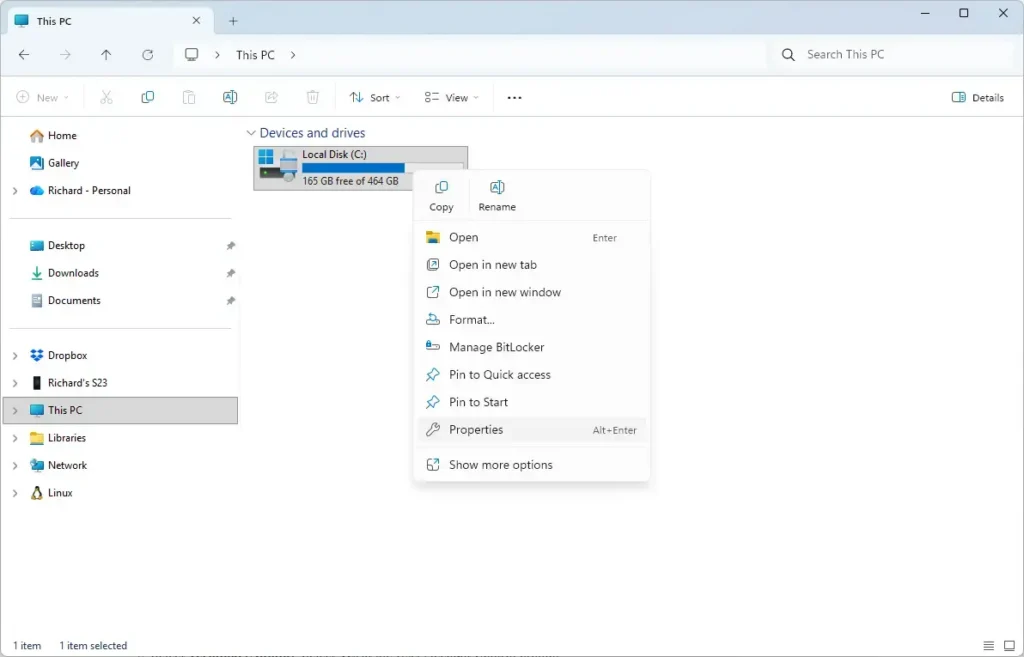Click the Cut scissors icon in toolbar

pyautogui.click(x=106, y=97)
